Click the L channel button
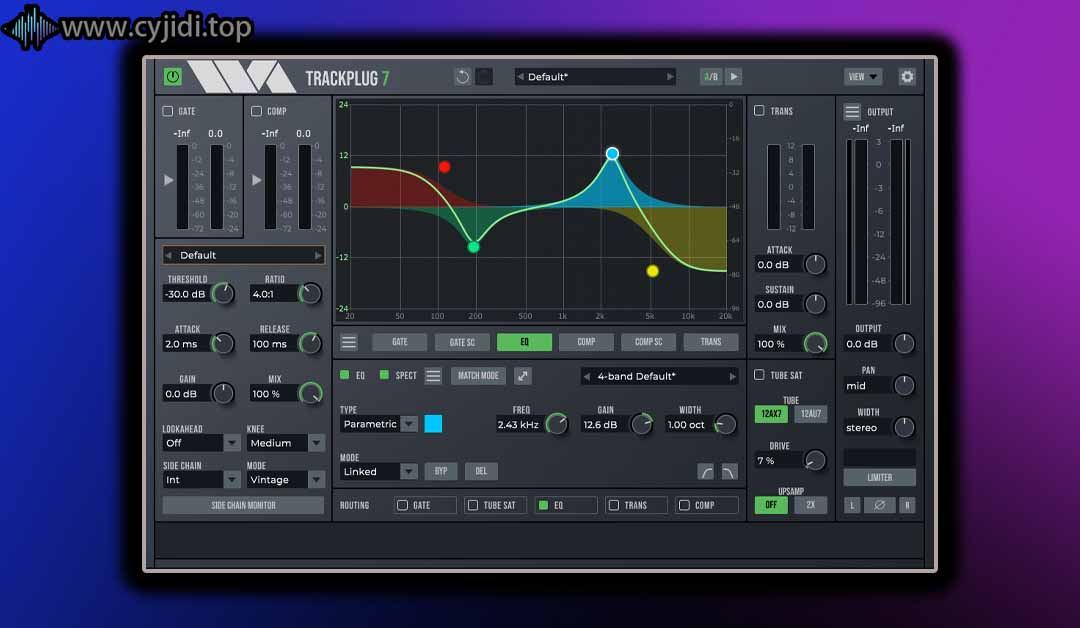The image size is (1080, 628). pos(852,505)
